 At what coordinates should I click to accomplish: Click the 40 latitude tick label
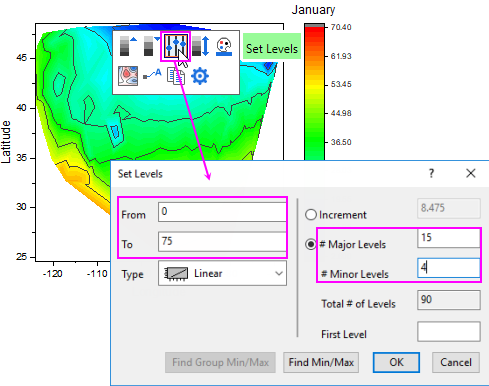pos(21,108)
